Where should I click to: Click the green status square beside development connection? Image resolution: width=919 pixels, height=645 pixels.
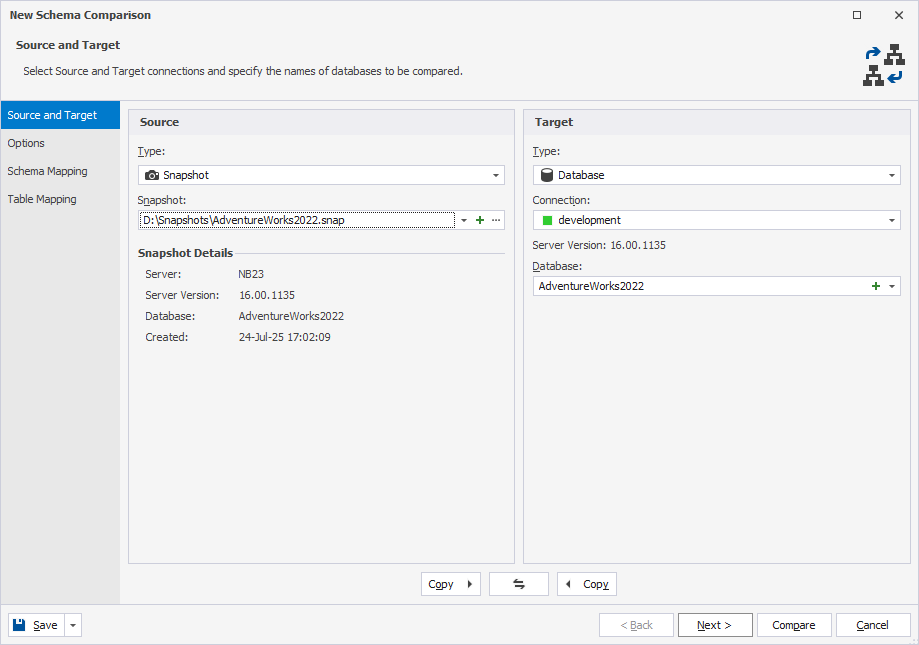pyautogui.click(x=545, y=220)
